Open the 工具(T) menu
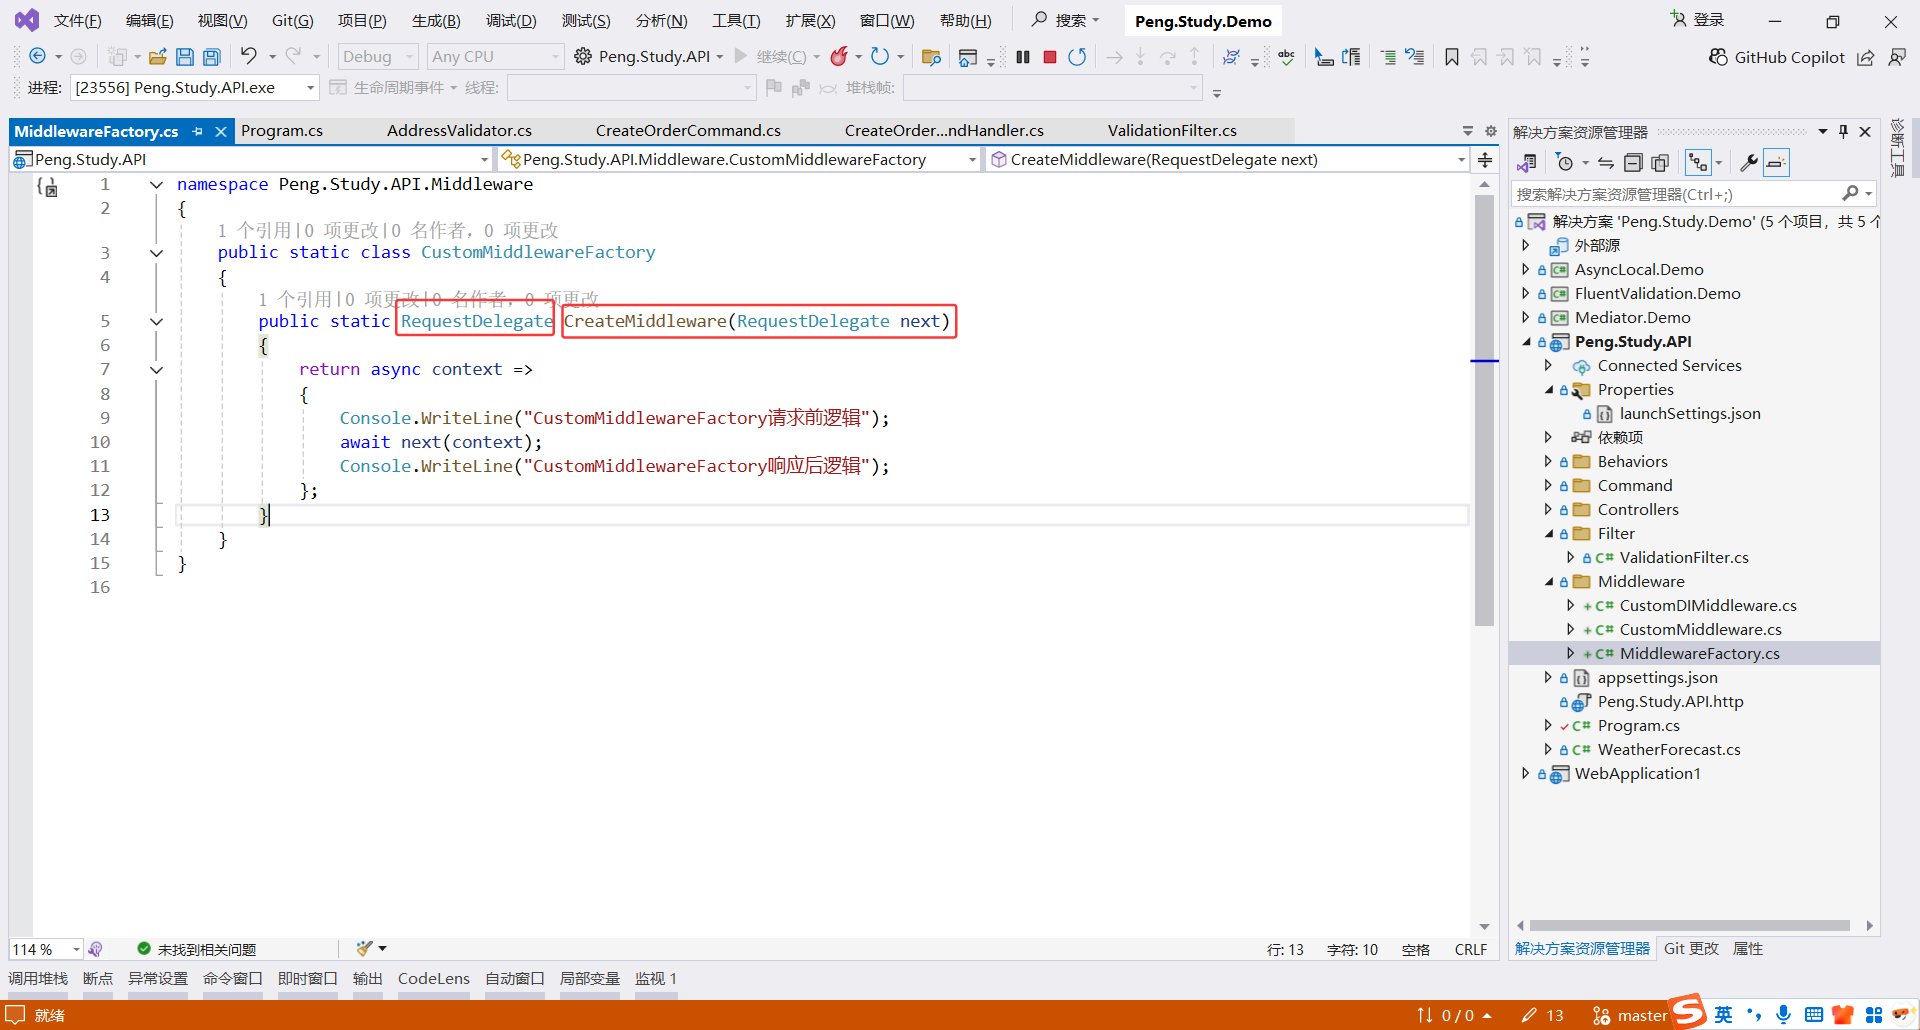1920x1030 pixels. click(736, 21)
